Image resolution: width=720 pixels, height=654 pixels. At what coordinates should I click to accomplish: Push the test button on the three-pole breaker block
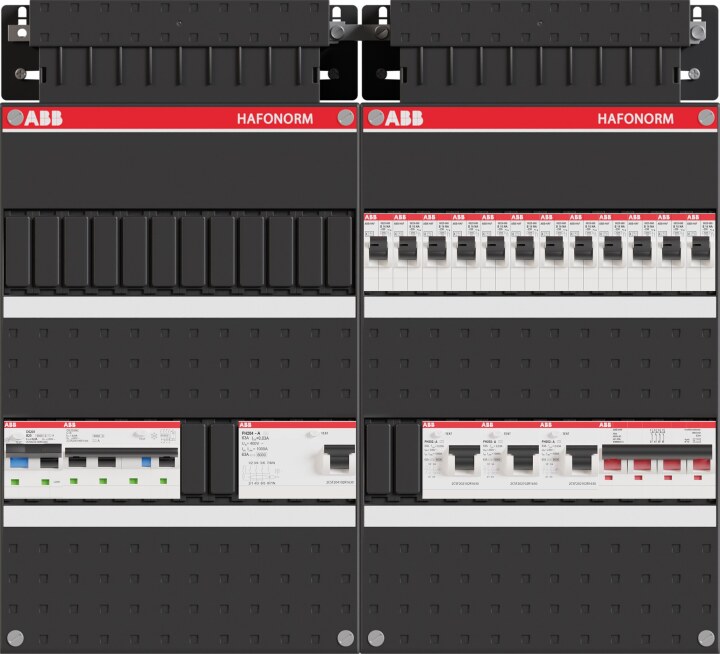(x=138, y=435)
